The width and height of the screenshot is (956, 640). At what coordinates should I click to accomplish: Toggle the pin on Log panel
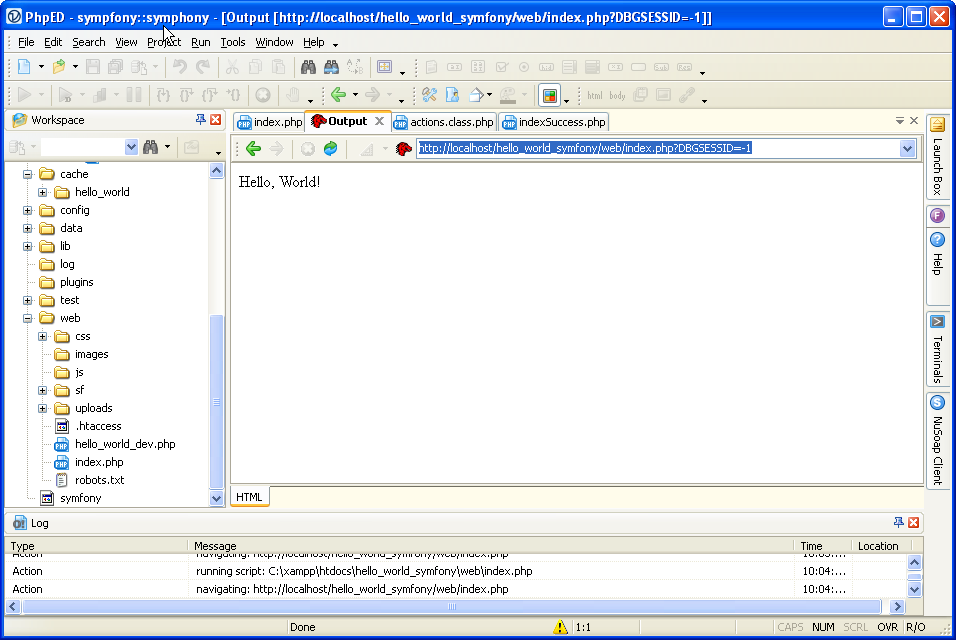(898, 523)
